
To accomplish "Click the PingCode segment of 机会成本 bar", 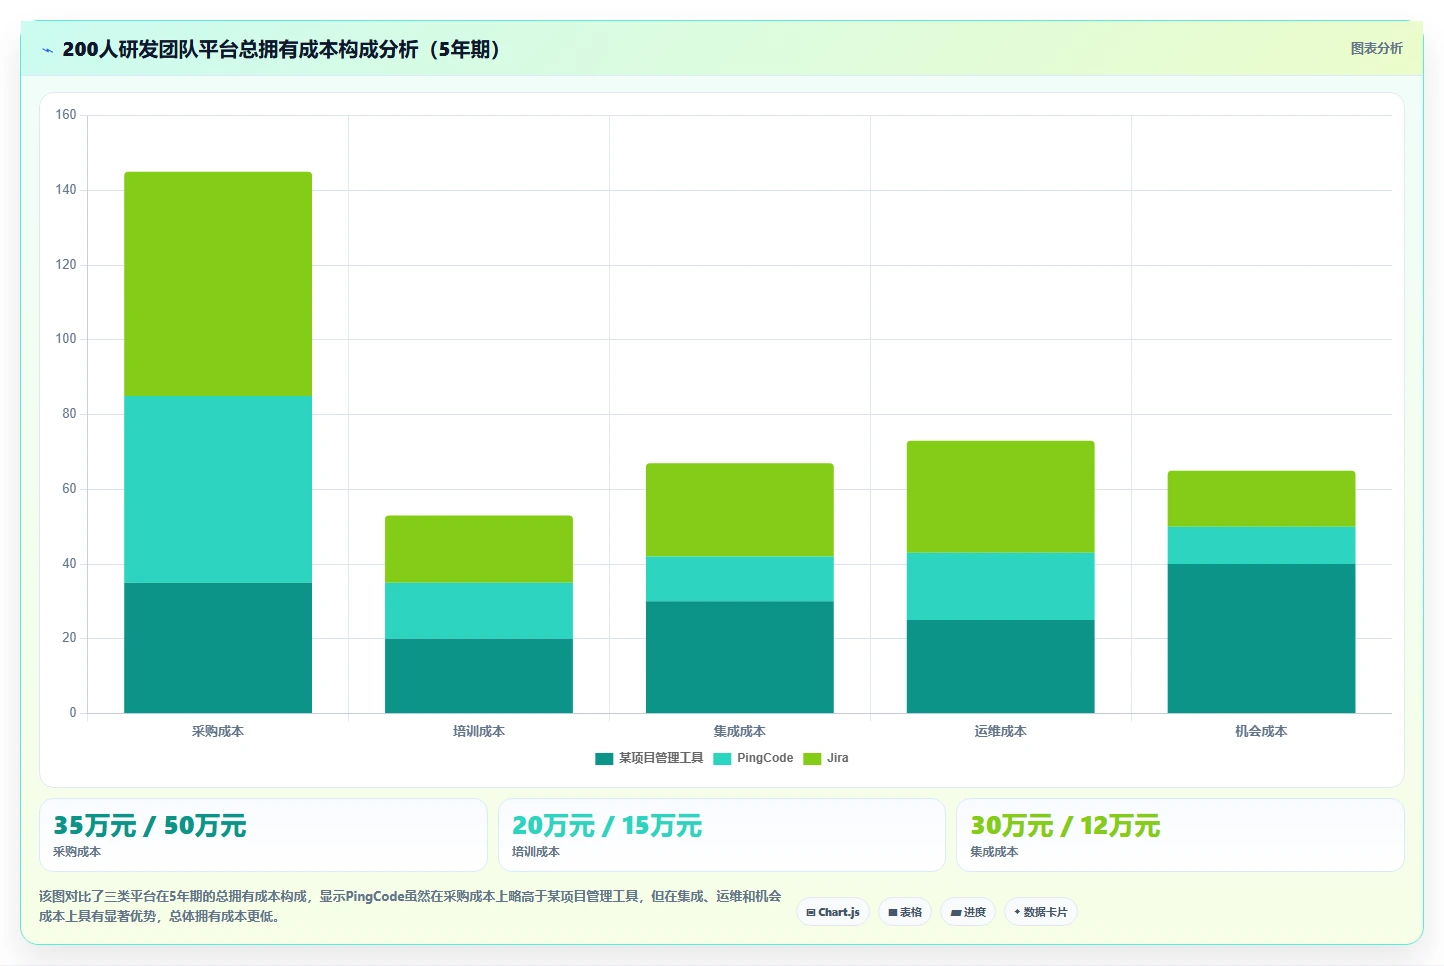I will click(1262, 545).
